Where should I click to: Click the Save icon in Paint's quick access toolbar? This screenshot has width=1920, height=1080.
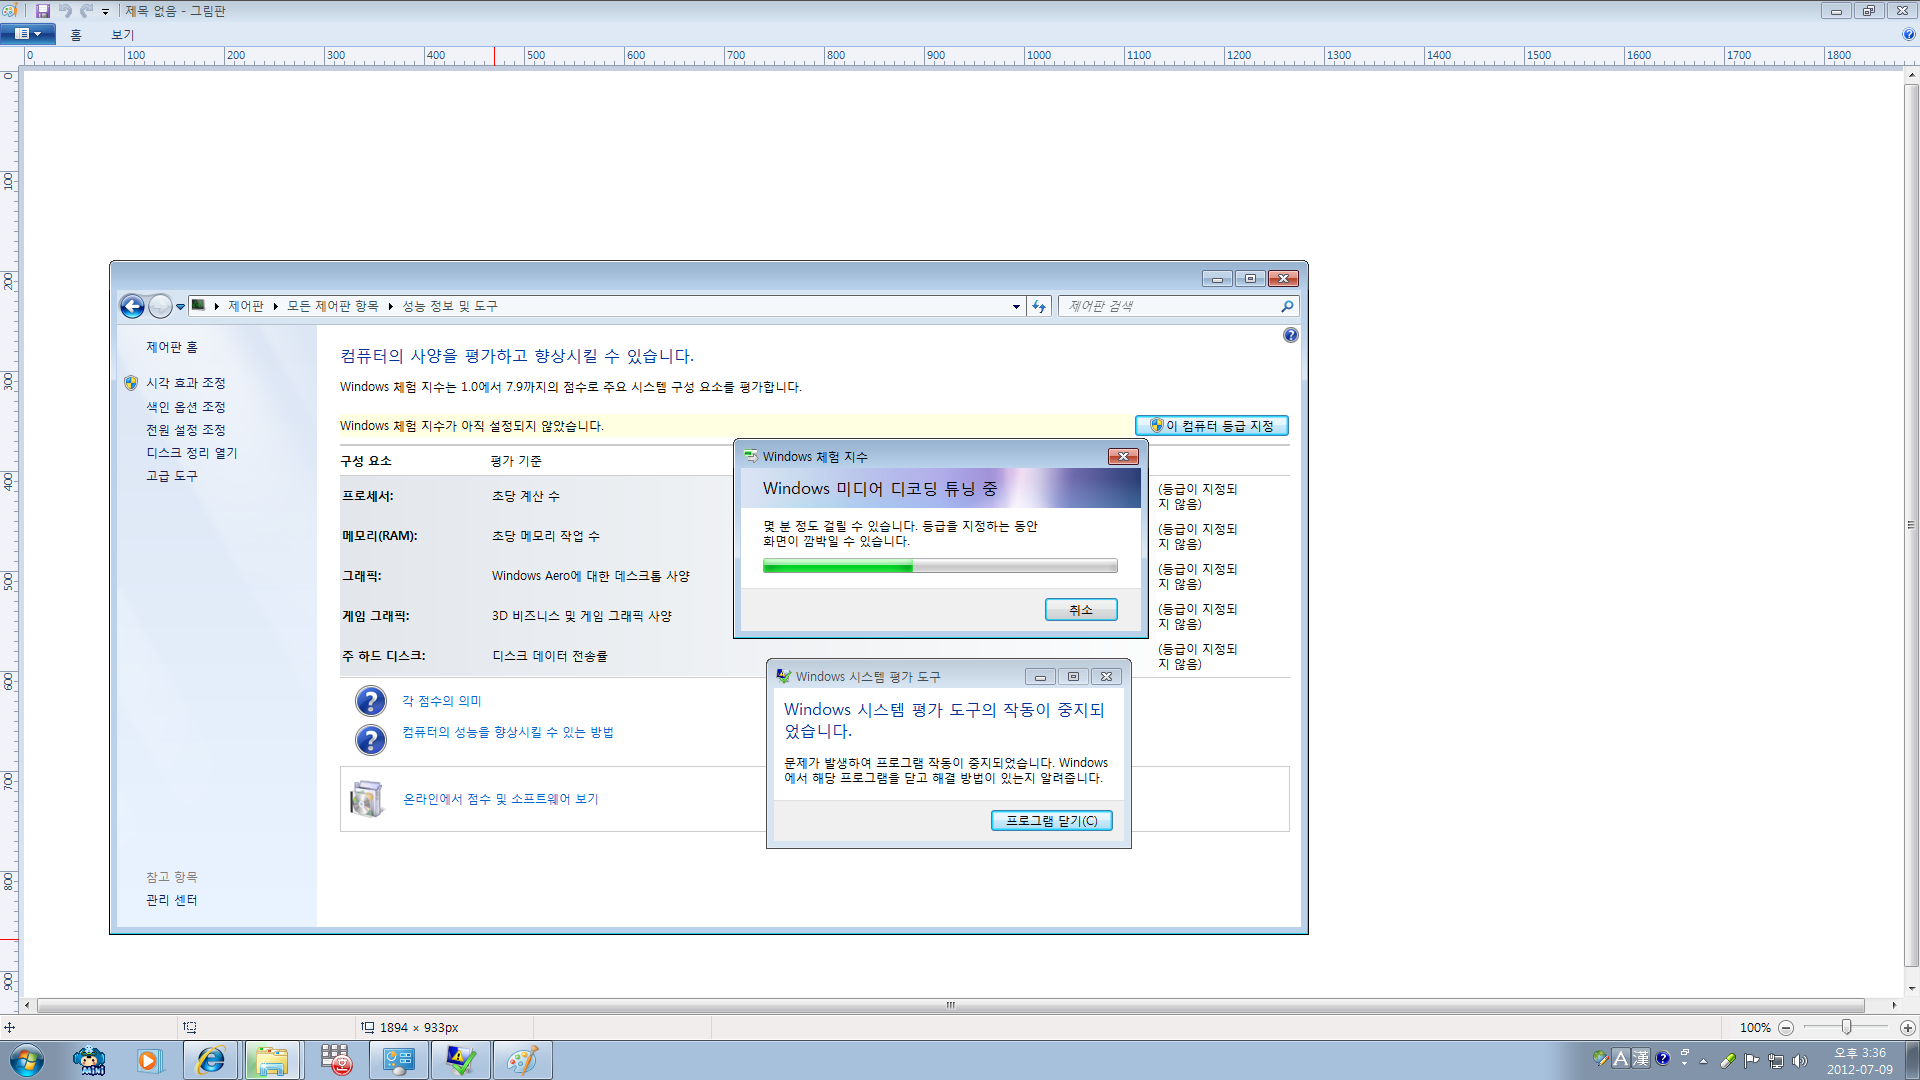(42, 10)
